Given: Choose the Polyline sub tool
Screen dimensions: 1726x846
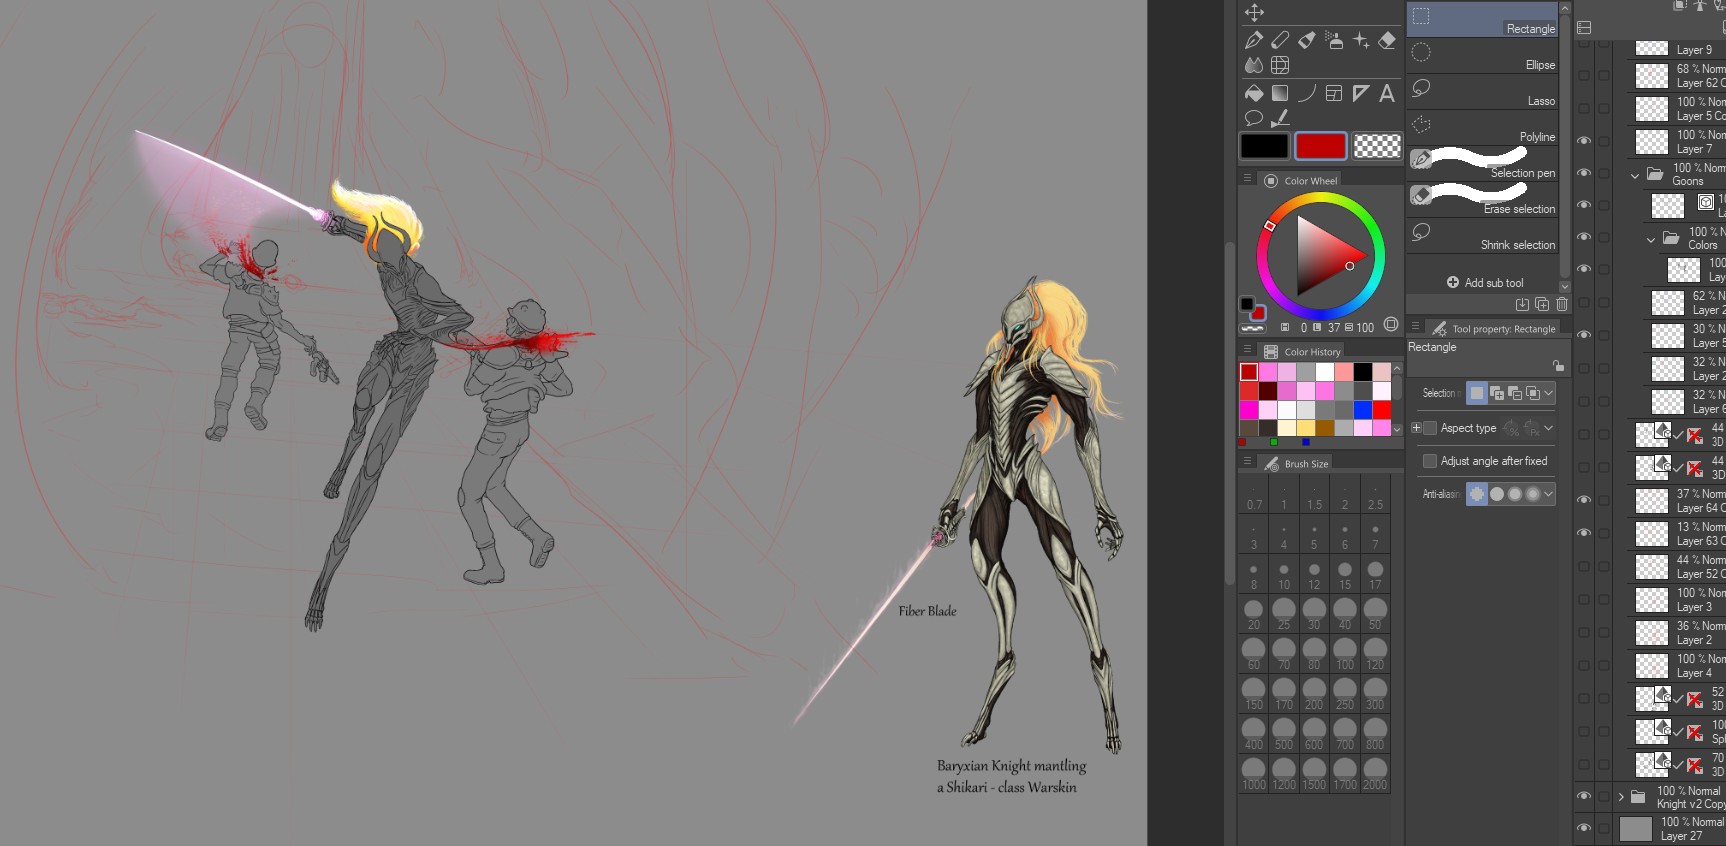Looking at the screenshot, I should [1483, 128].
